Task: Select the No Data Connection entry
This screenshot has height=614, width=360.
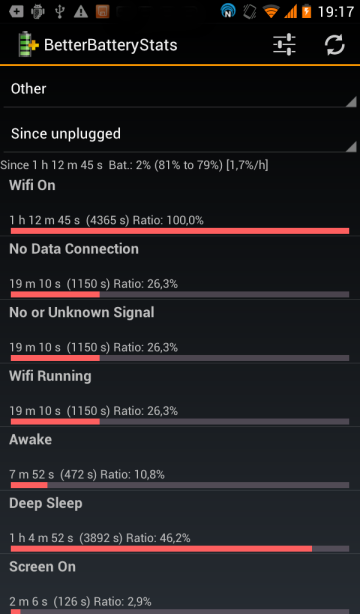Action: [180, 268]
